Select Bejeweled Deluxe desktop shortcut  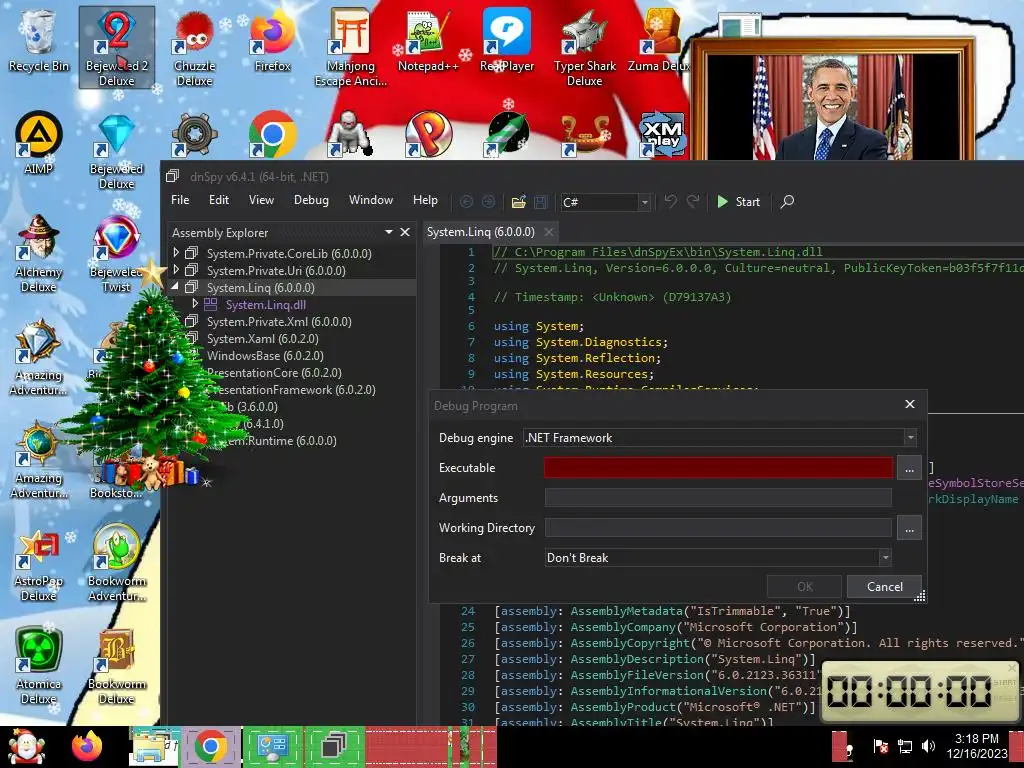[x=116, y=152]
